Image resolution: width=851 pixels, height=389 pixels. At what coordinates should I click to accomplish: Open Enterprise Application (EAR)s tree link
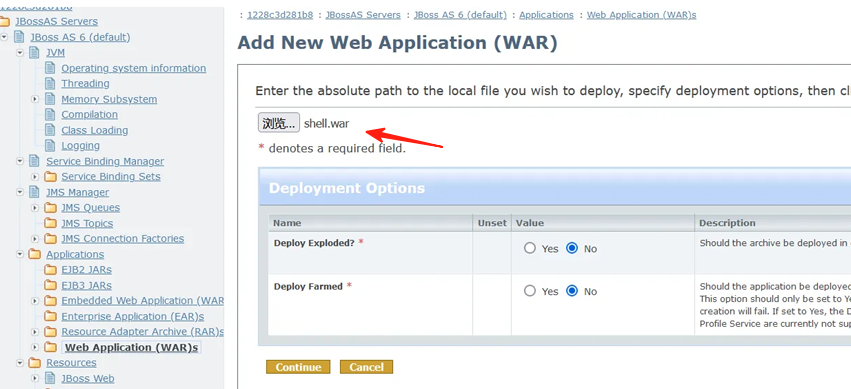[133, 316]
